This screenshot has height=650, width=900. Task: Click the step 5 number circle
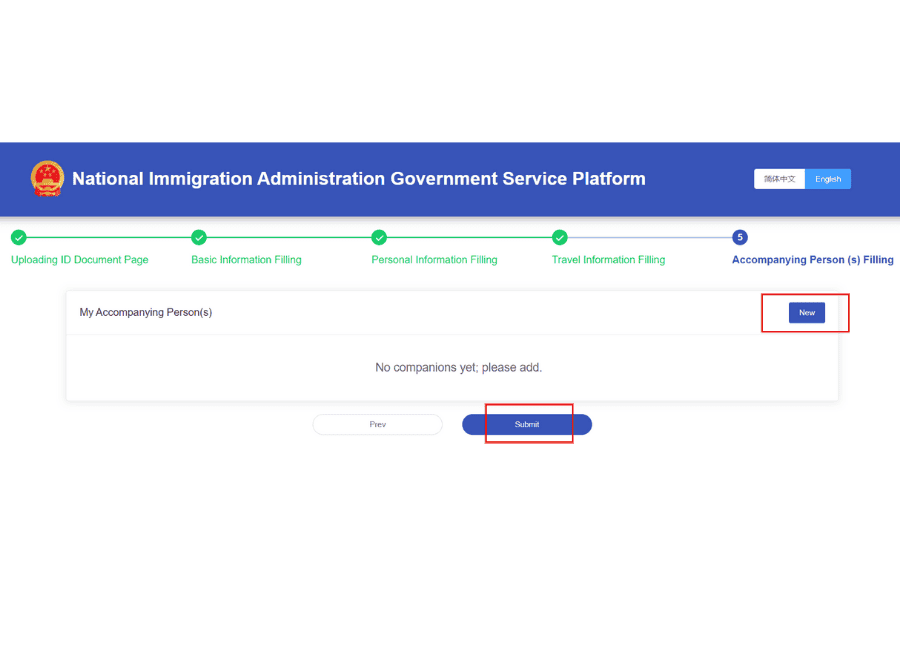point(739,237)
